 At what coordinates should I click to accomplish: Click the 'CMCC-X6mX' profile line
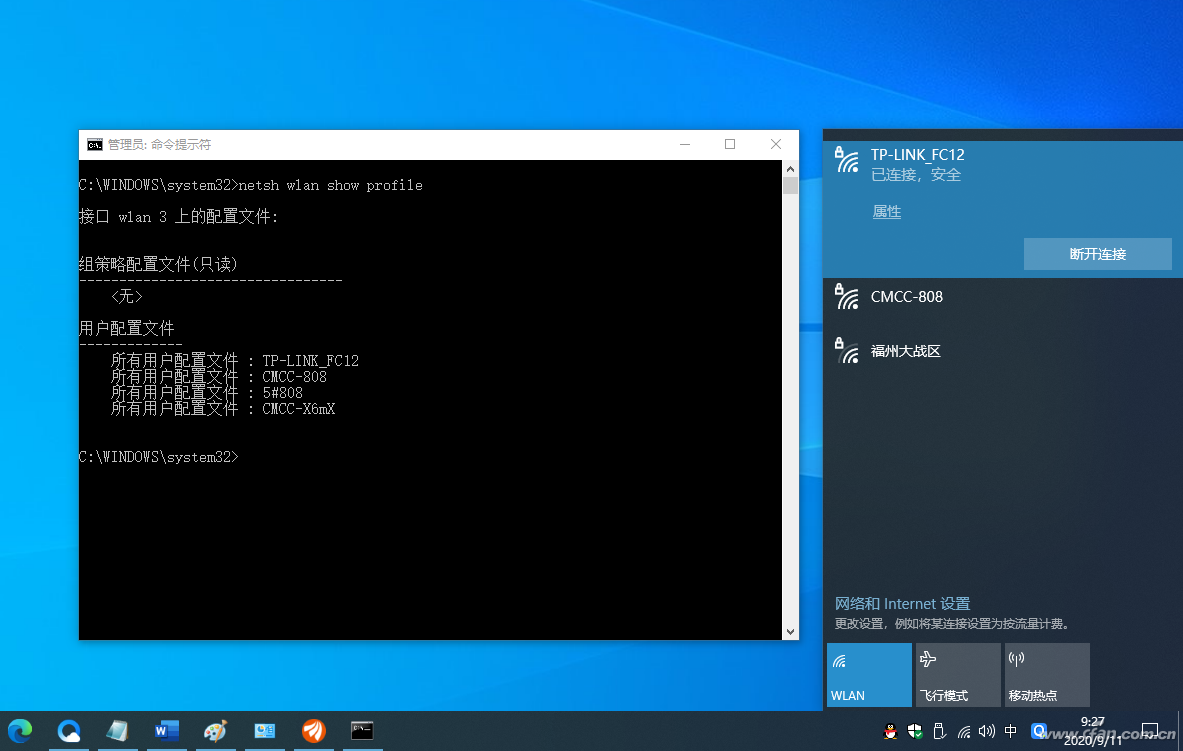223,409
